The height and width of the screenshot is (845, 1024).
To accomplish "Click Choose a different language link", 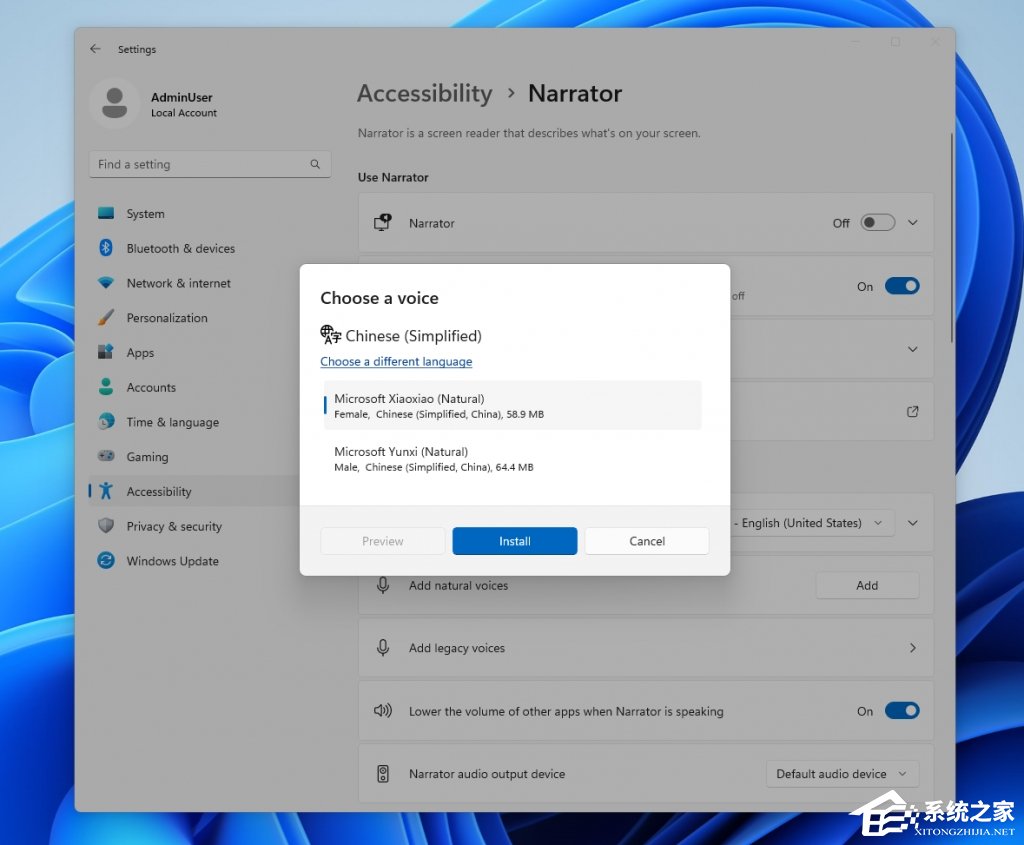I will 396,362.
